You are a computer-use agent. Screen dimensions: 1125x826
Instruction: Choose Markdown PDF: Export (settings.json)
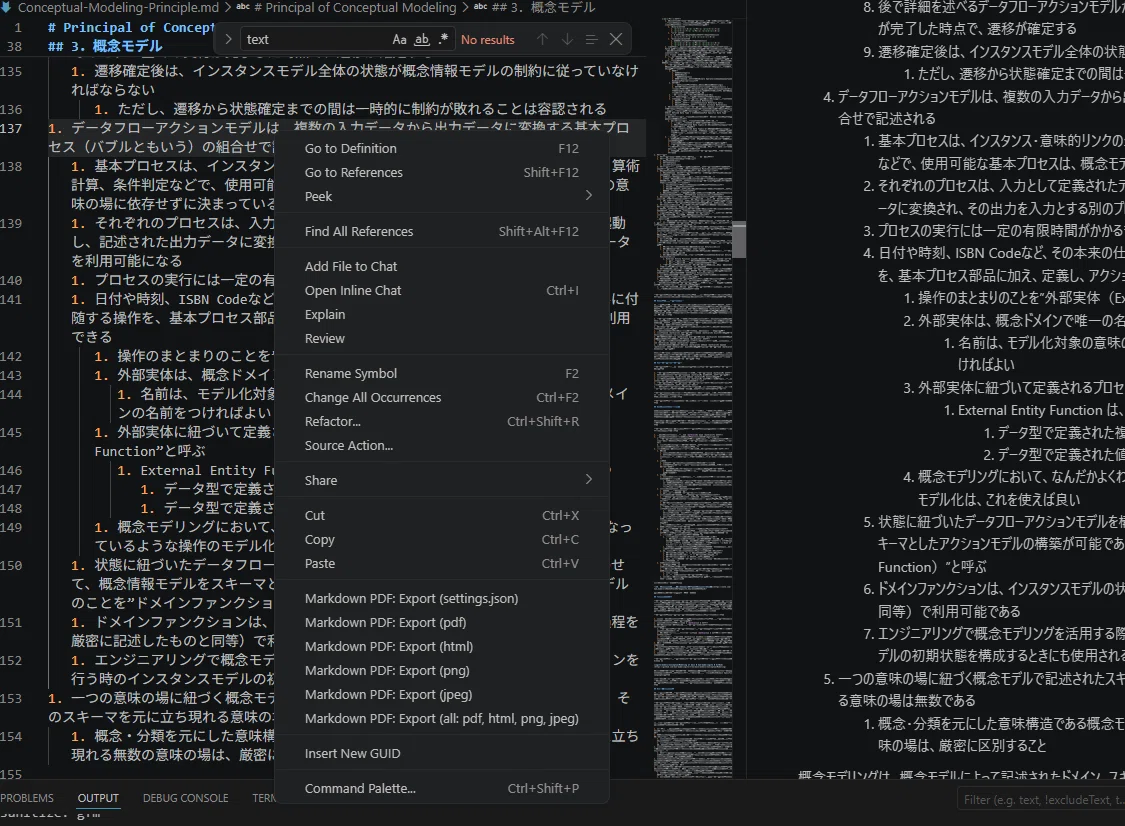pos(442,599)
